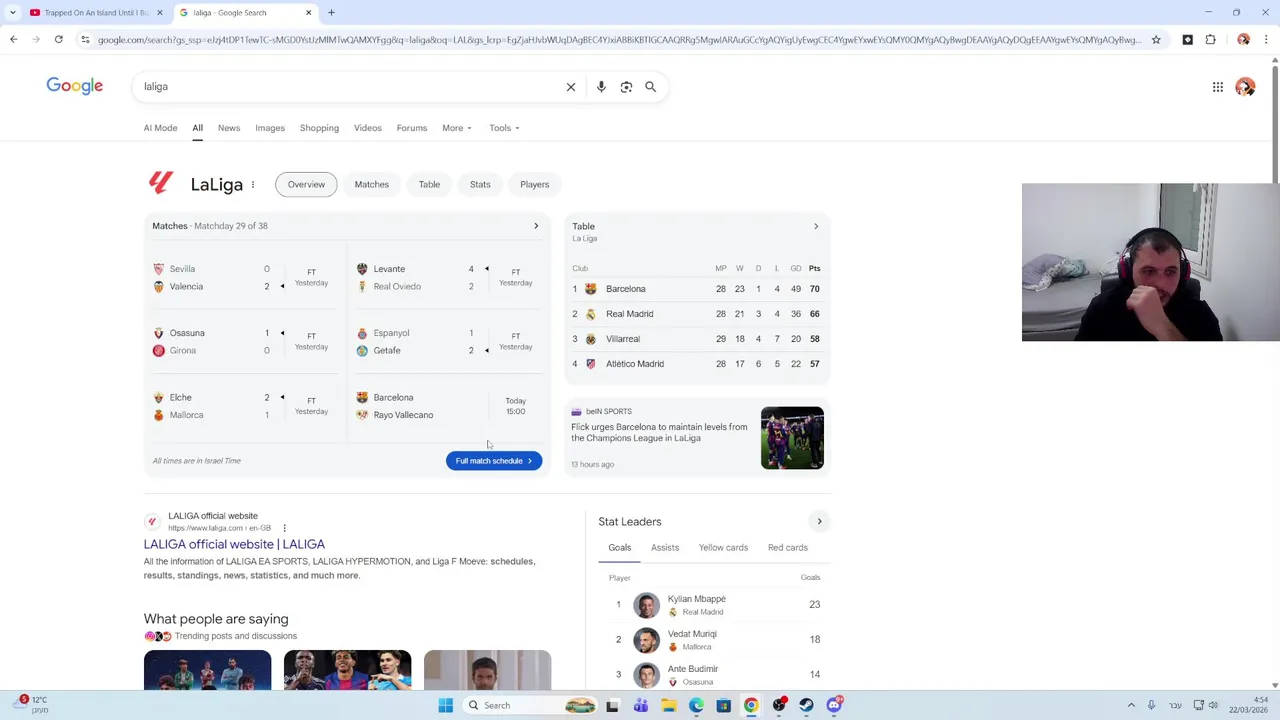Select Vedat Muriqi in stat leaders
The height and width of the screenshot is (720, 1280).
pyautogui.click(x=714, y=640)
